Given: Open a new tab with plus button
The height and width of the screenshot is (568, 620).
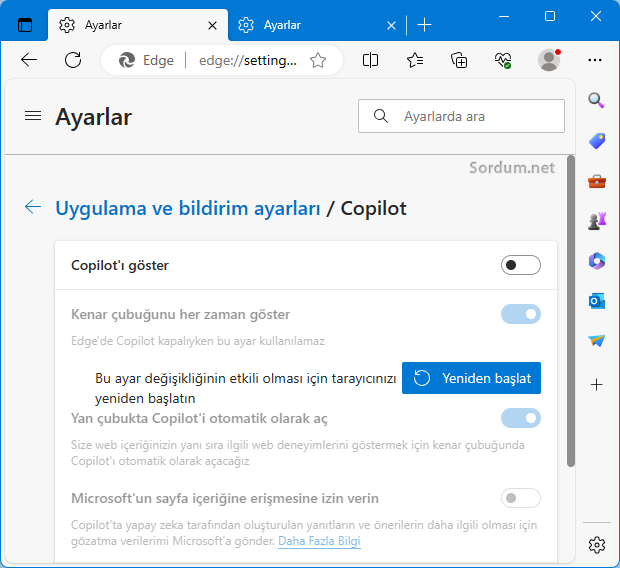Looking at the screenshot, I should coord(424,25).
